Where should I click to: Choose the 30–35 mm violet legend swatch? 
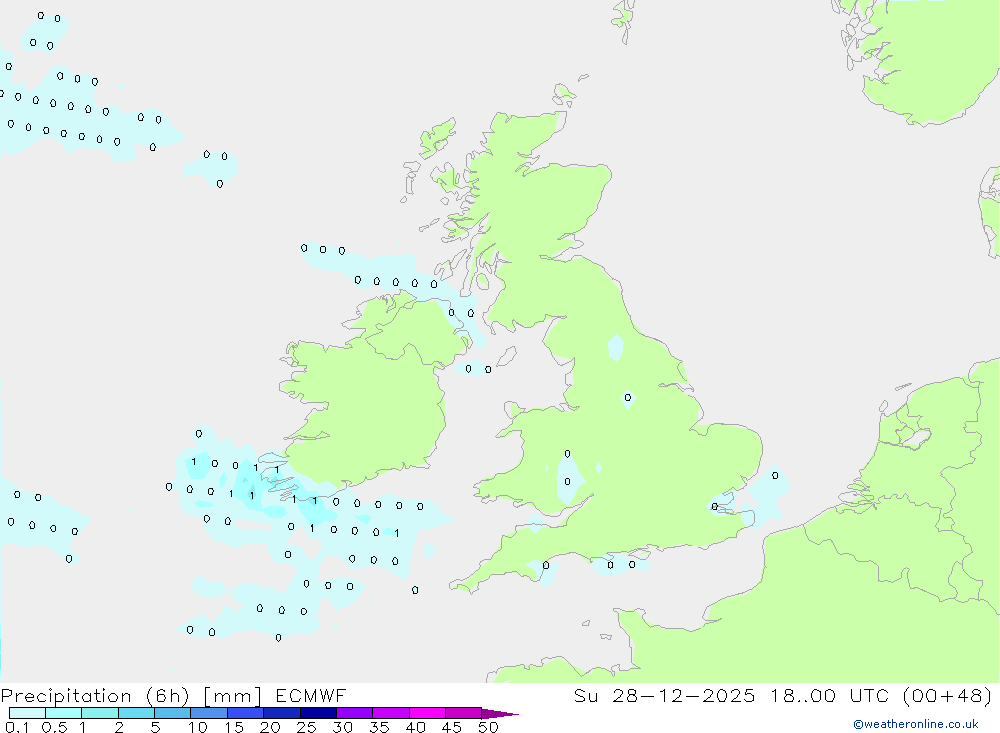[355, 713]
